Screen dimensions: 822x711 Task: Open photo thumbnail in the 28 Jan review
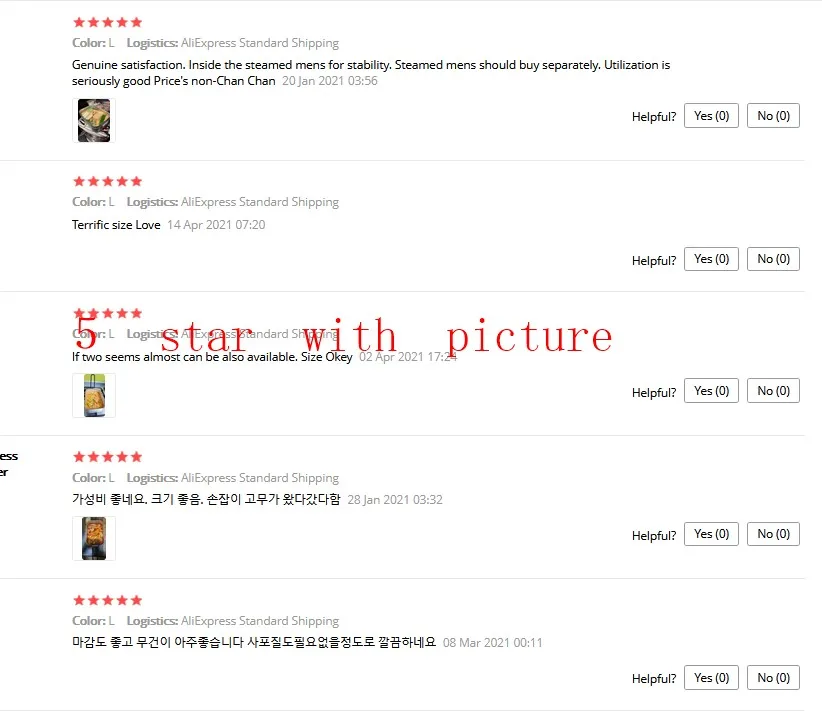click(x=94, y=538)
